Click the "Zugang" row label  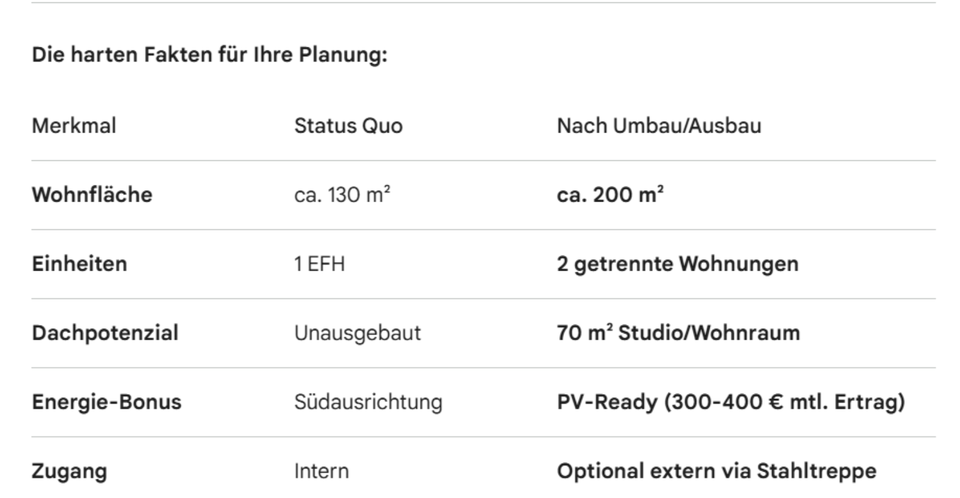point(69,471)
